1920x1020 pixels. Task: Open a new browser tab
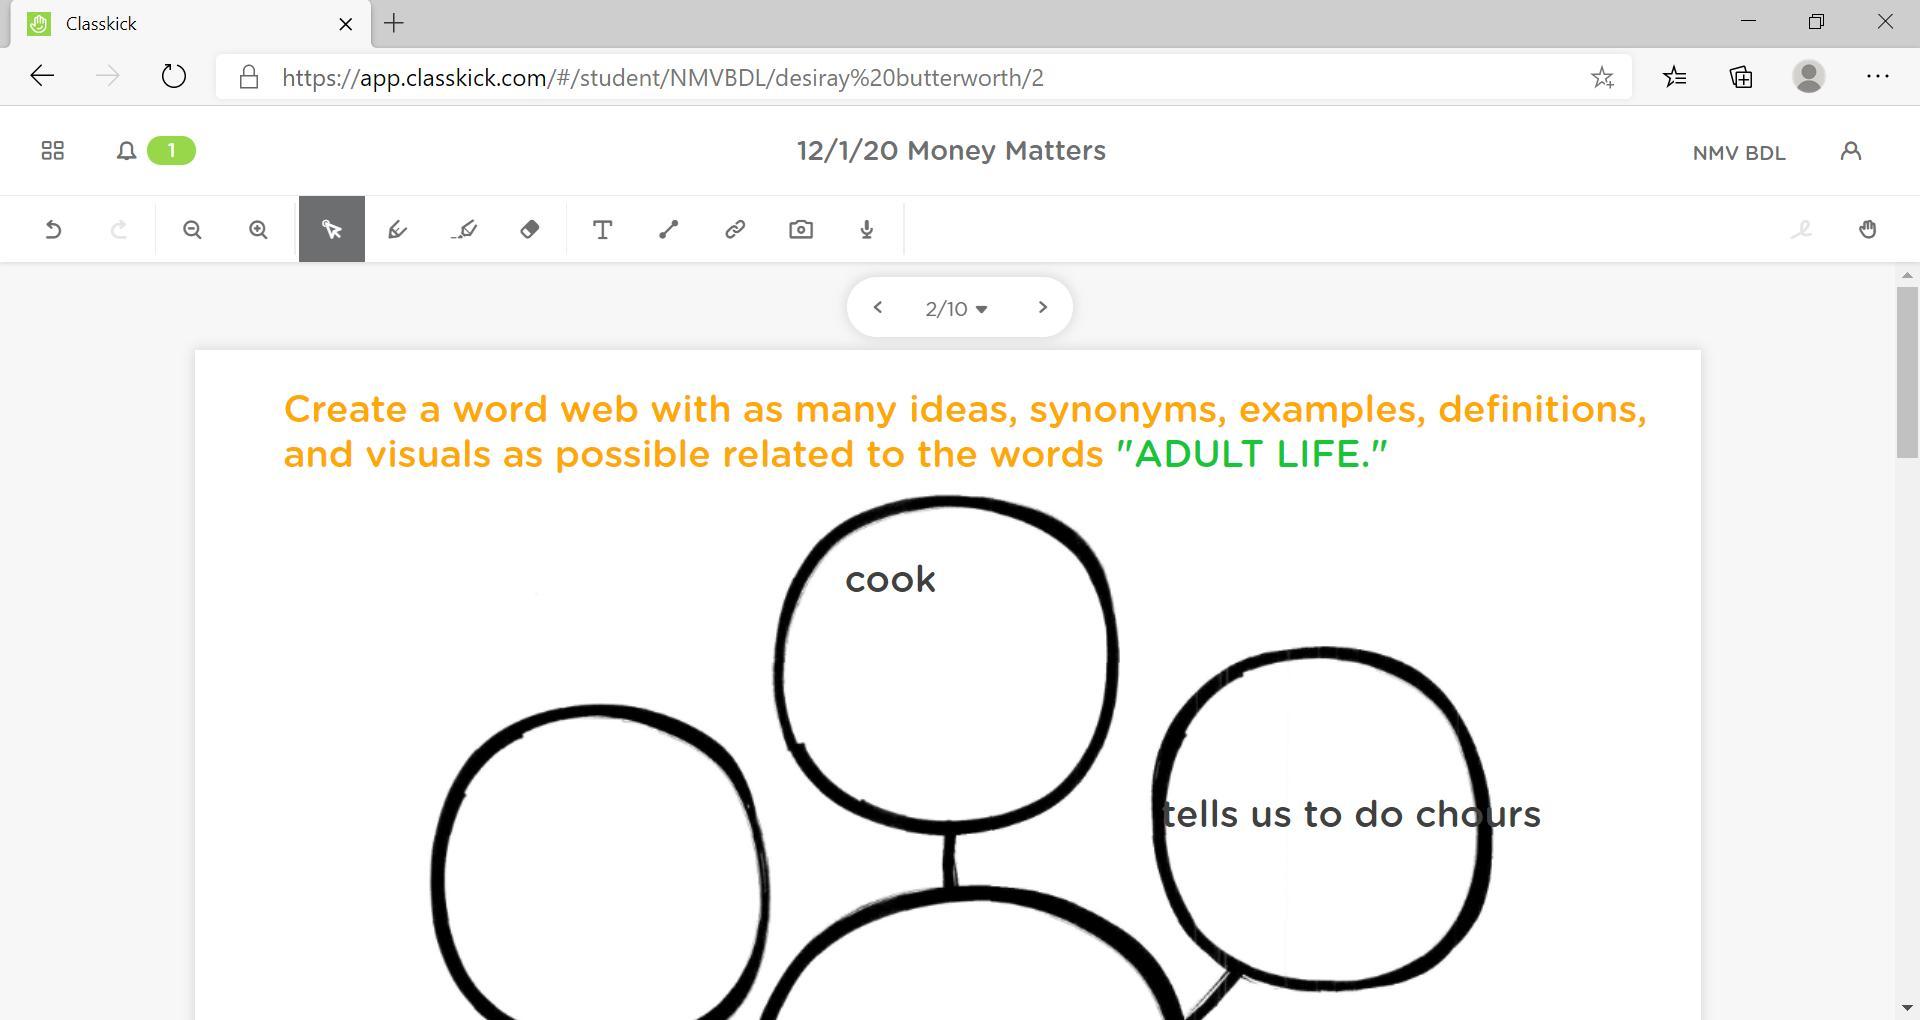(x=394, y=23)
